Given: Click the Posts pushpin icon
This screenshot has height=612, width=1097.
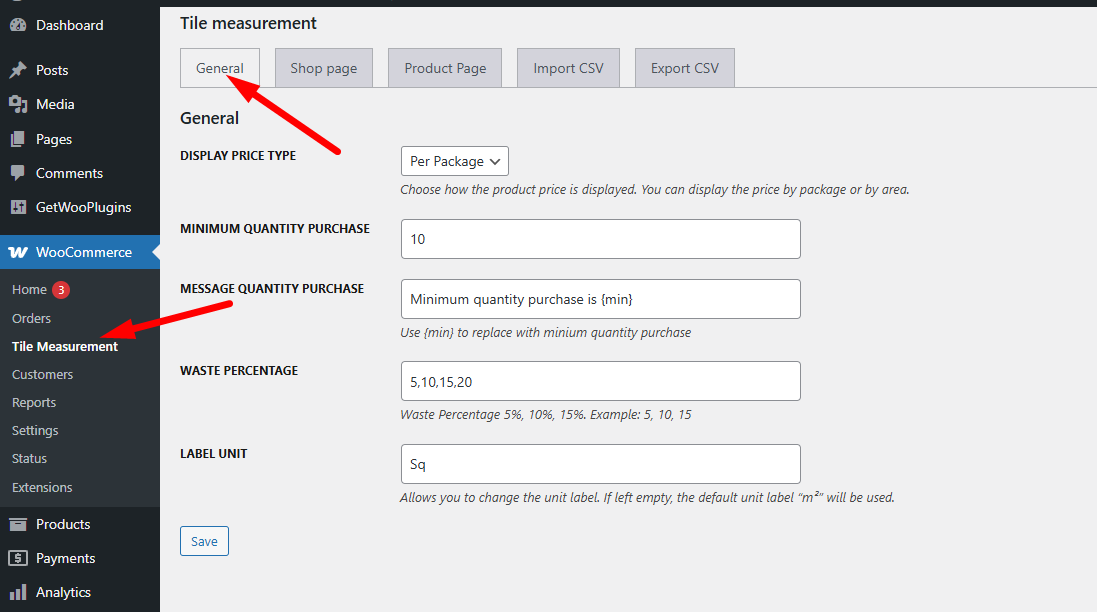Looking at the screenshot, I should point(18,70).
